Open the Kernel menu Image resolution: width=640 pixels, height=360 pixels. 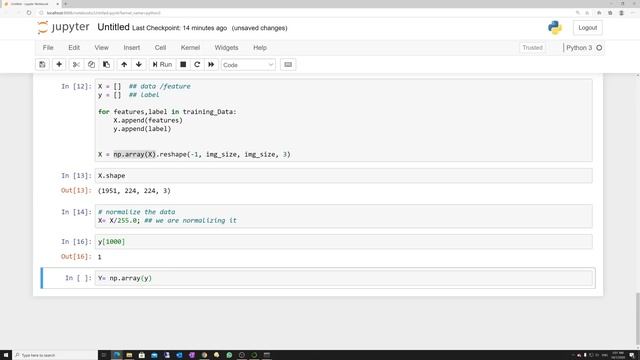pyautogui.click(x=190, y=48)
